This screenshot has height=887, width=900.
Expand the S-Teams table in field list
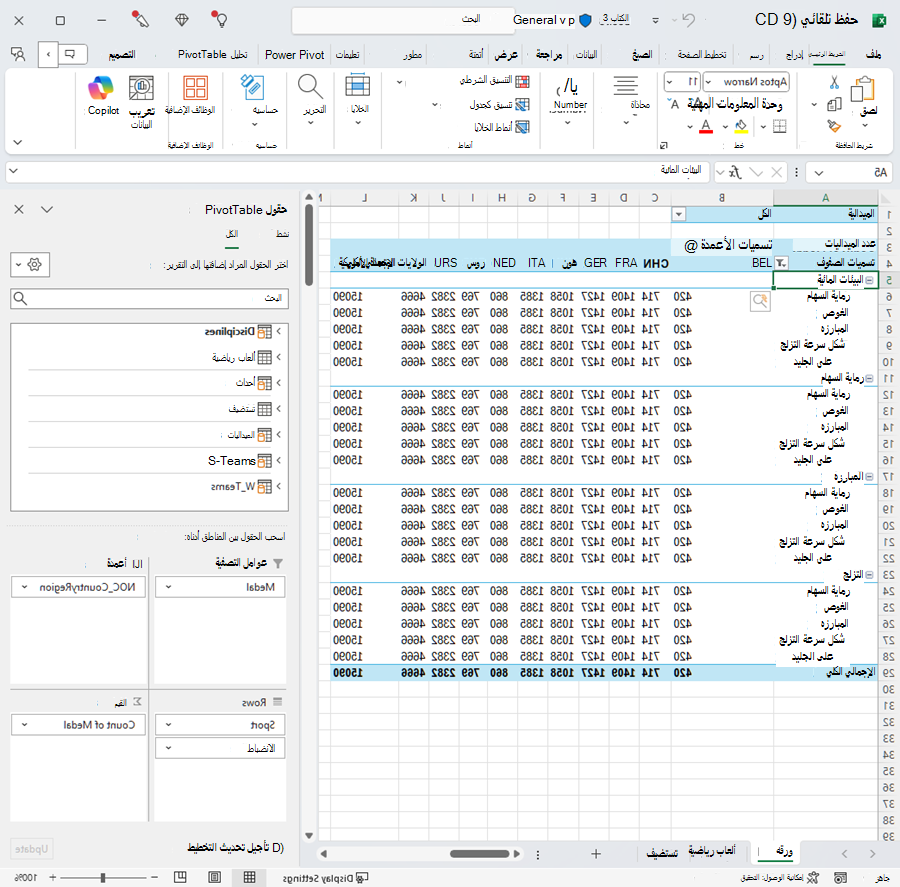pyautogui.click(x=278, y=460)
